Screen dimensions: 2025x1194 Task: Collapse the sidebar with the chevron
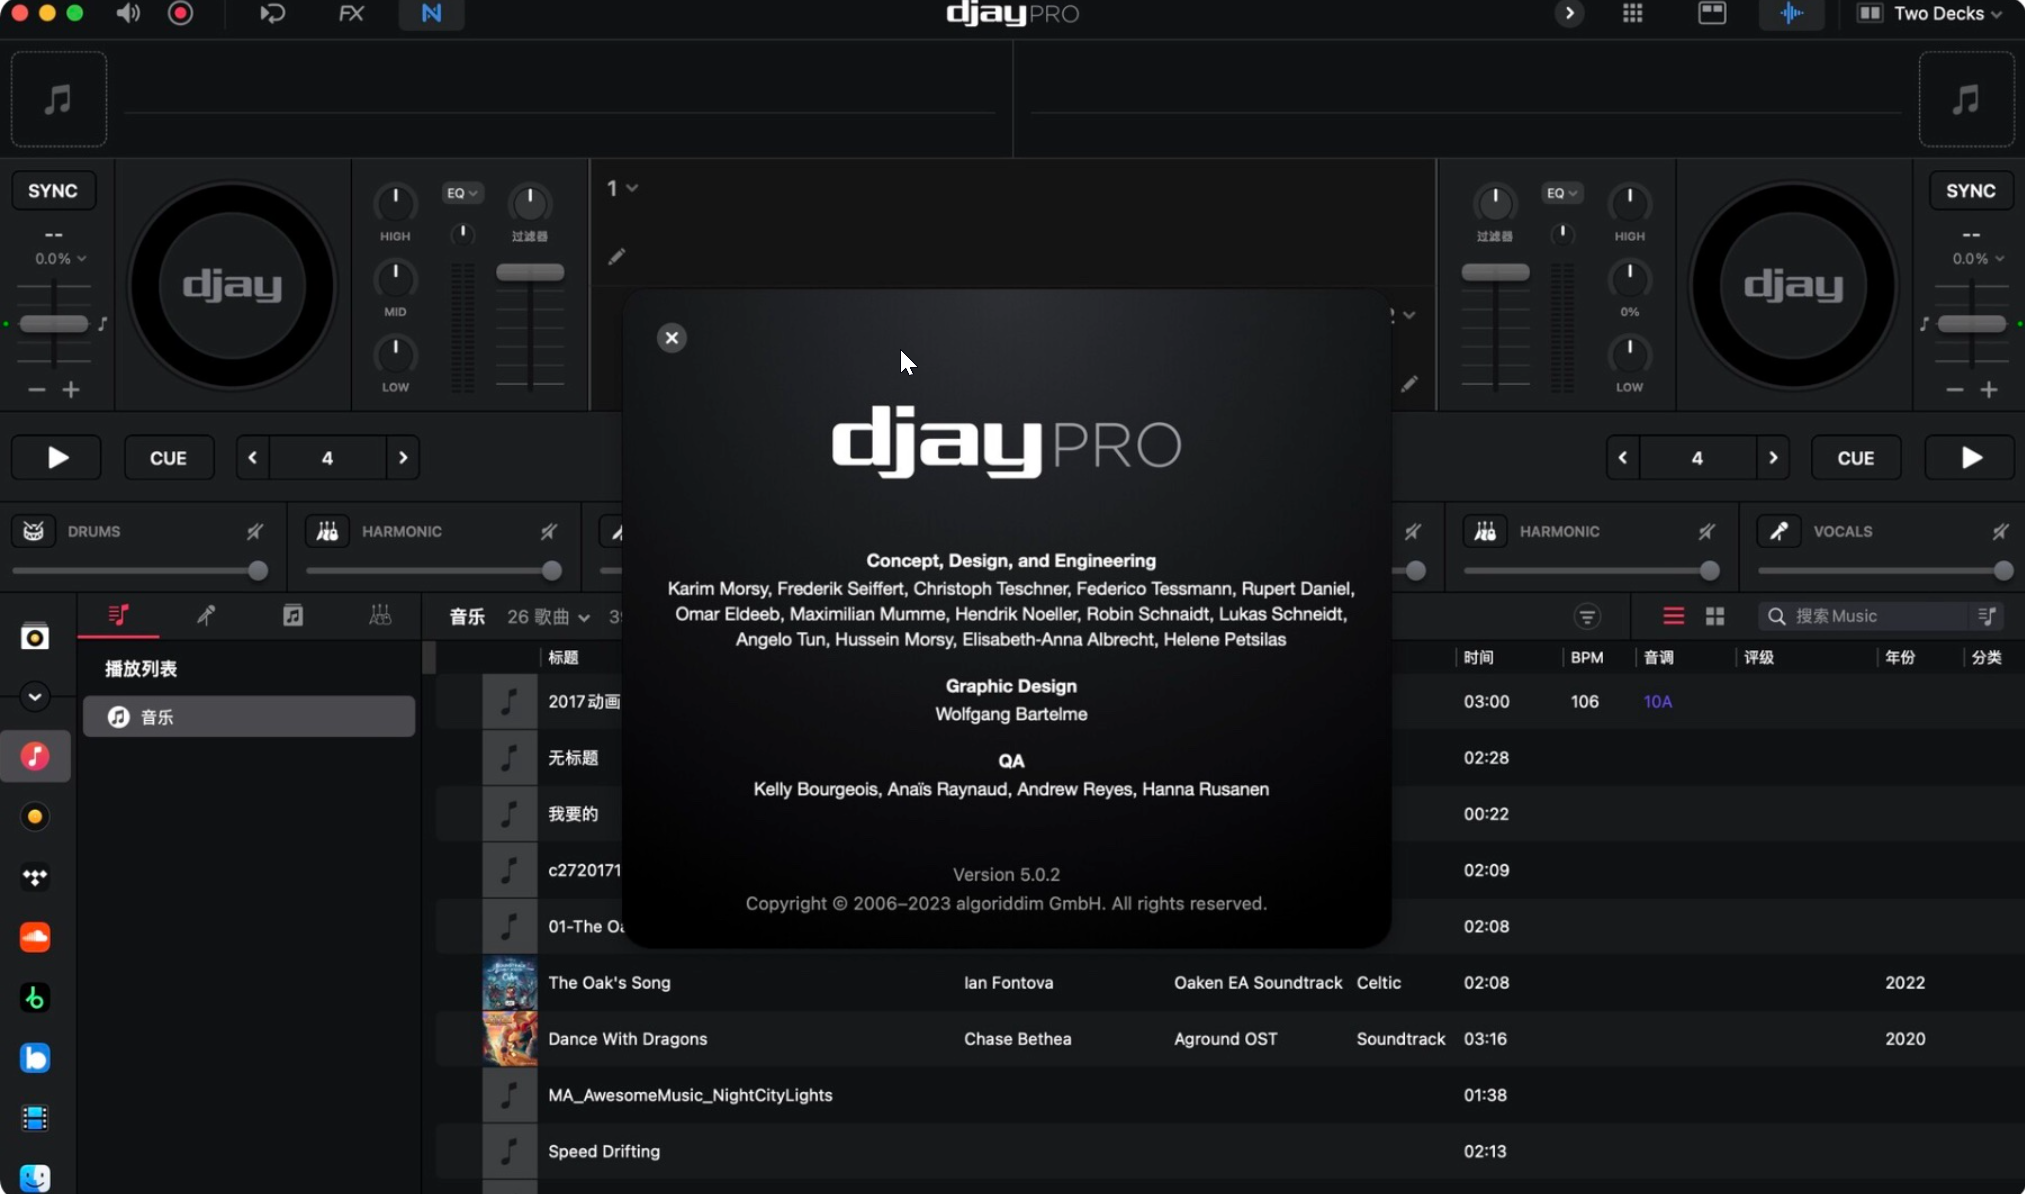coord(33,696)
